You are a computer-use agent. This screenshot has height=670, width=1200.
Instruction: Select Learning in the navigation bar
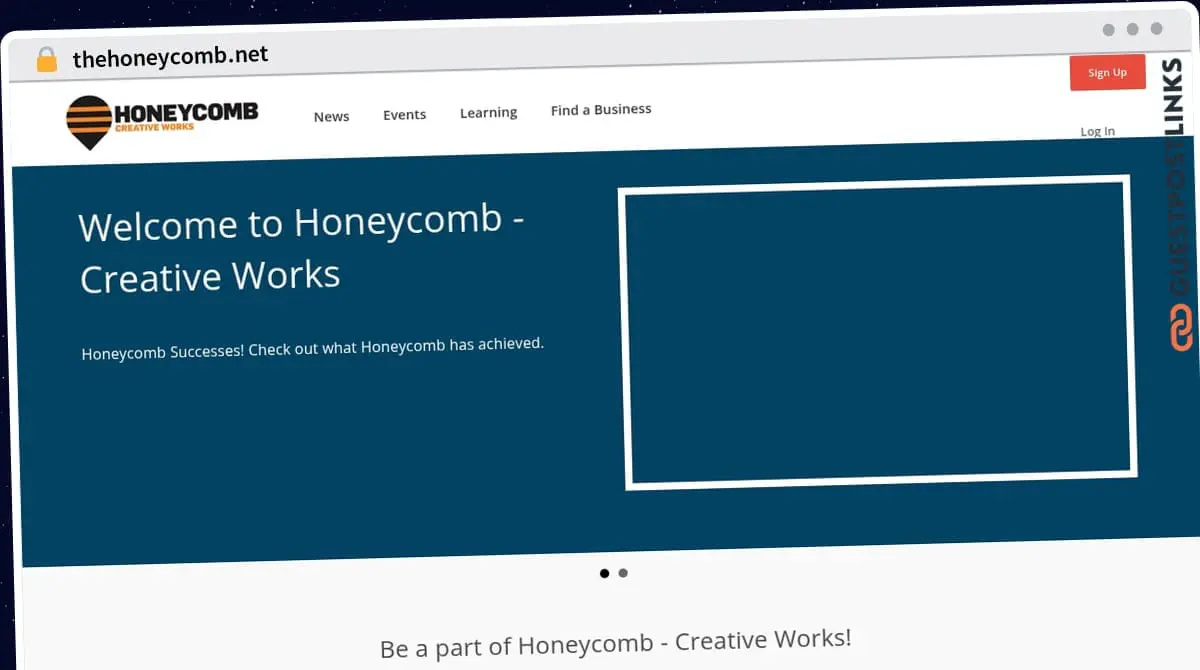[488, 112]
